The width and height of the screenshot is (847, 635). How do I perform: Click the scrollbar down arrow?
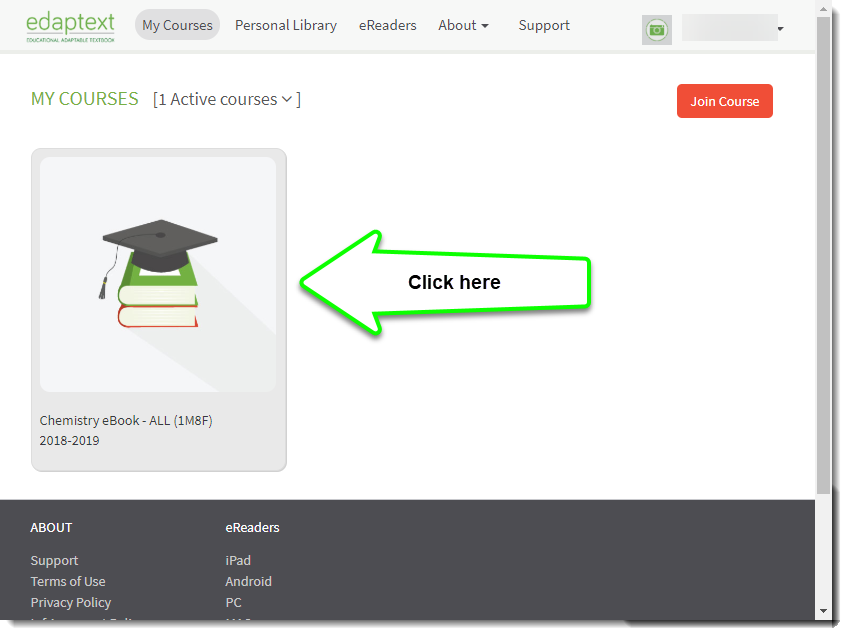click(x=823, y=610)
